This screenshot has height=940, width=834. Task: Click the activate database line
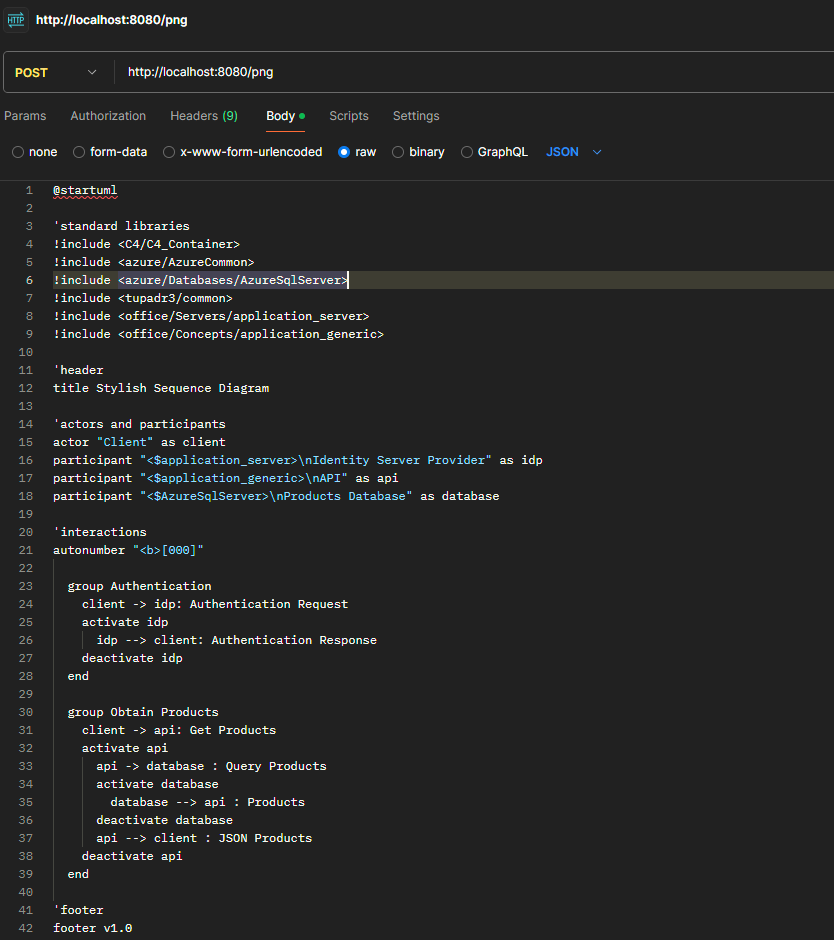point(157,784)
